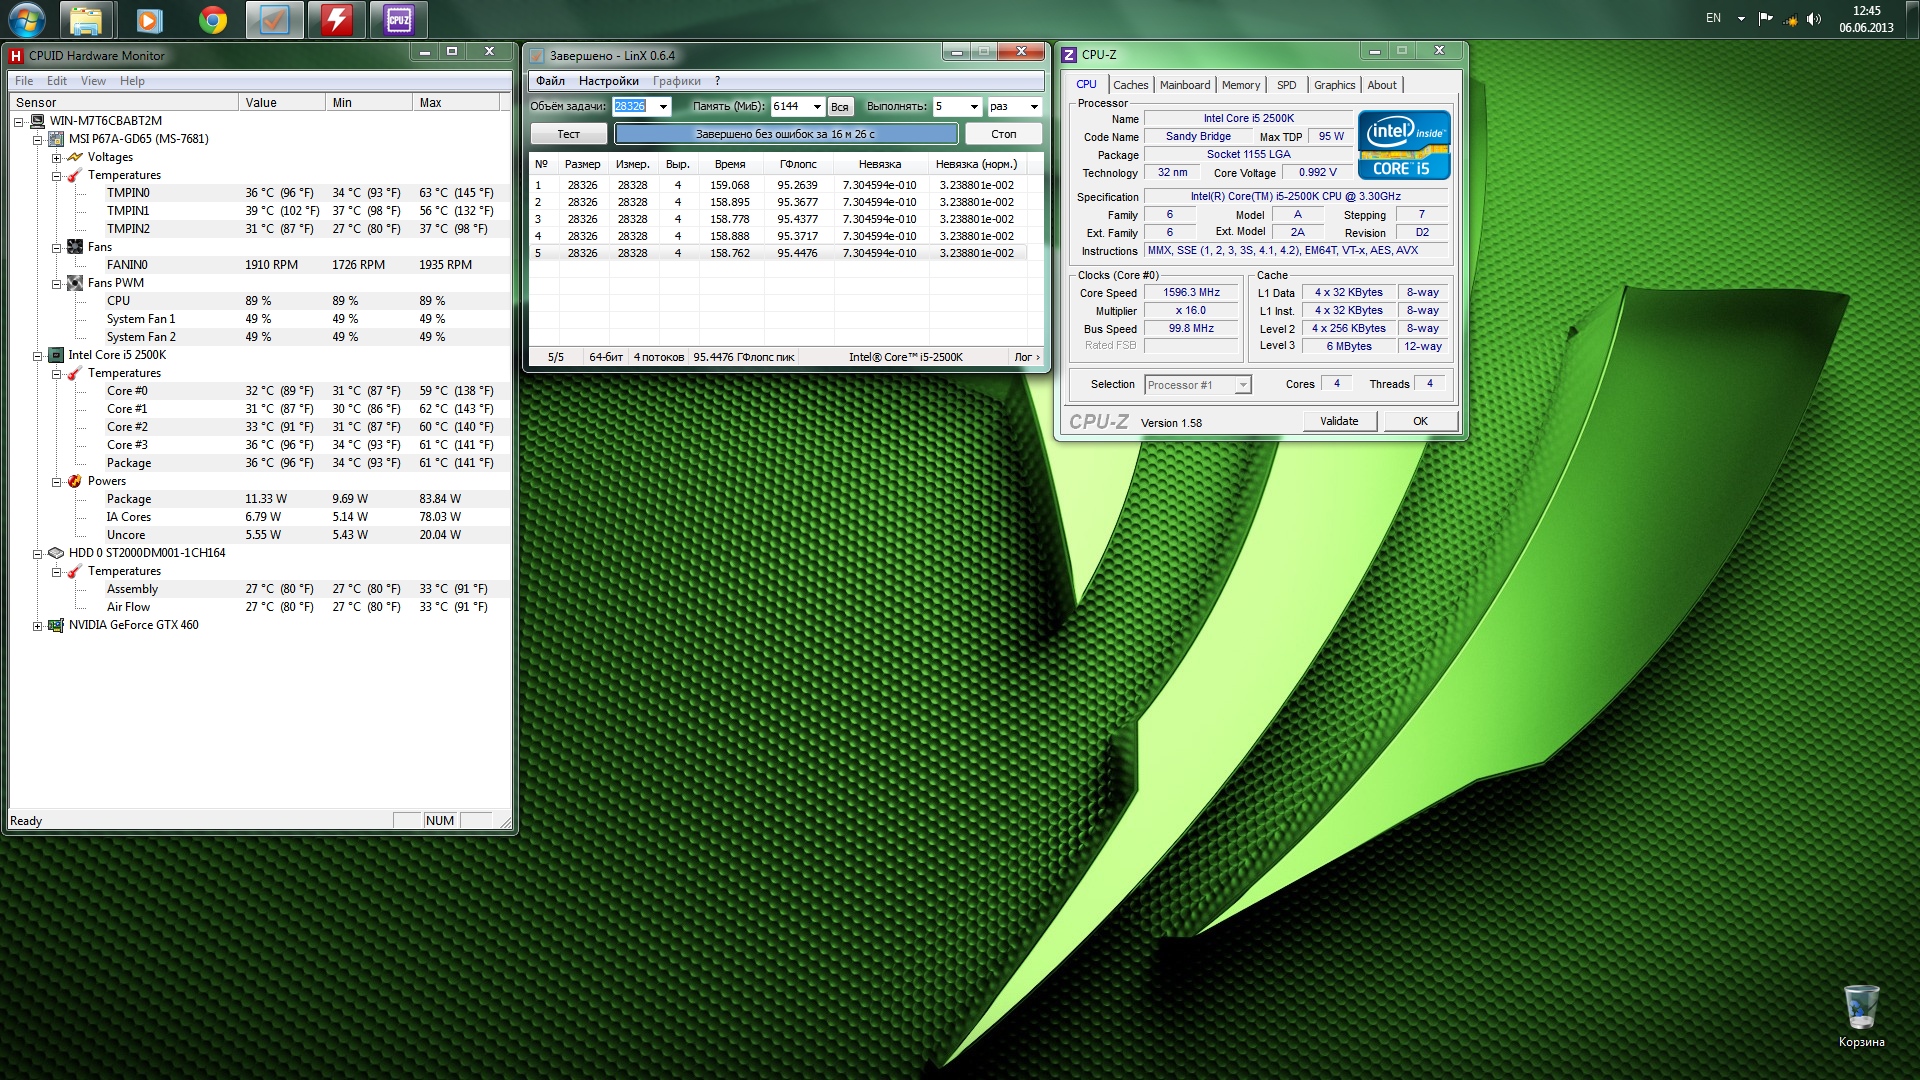Open the memory size dropdown in LinX
Screen dimensions: 1920x1080
(x=817, y=107)
